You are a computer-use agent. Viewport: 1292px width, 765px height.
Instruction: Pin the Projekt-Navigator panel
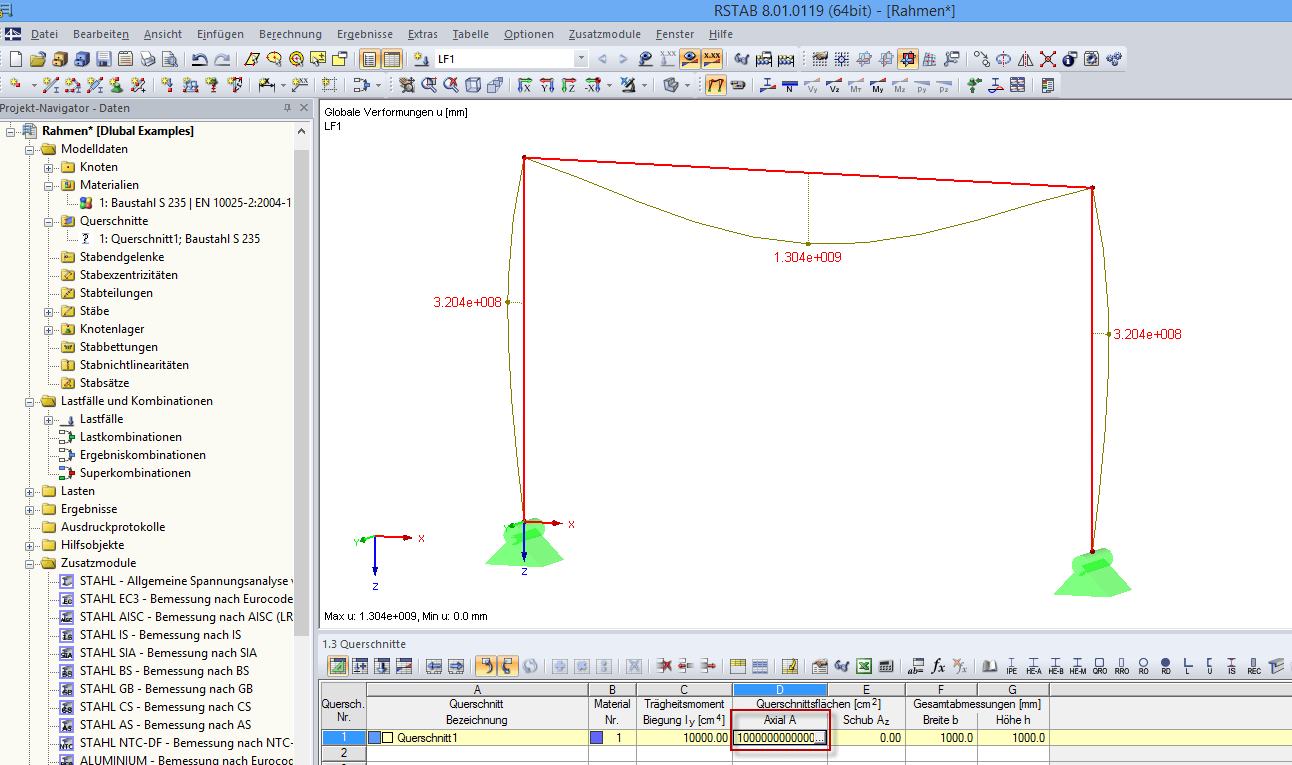tap(288, 108)
